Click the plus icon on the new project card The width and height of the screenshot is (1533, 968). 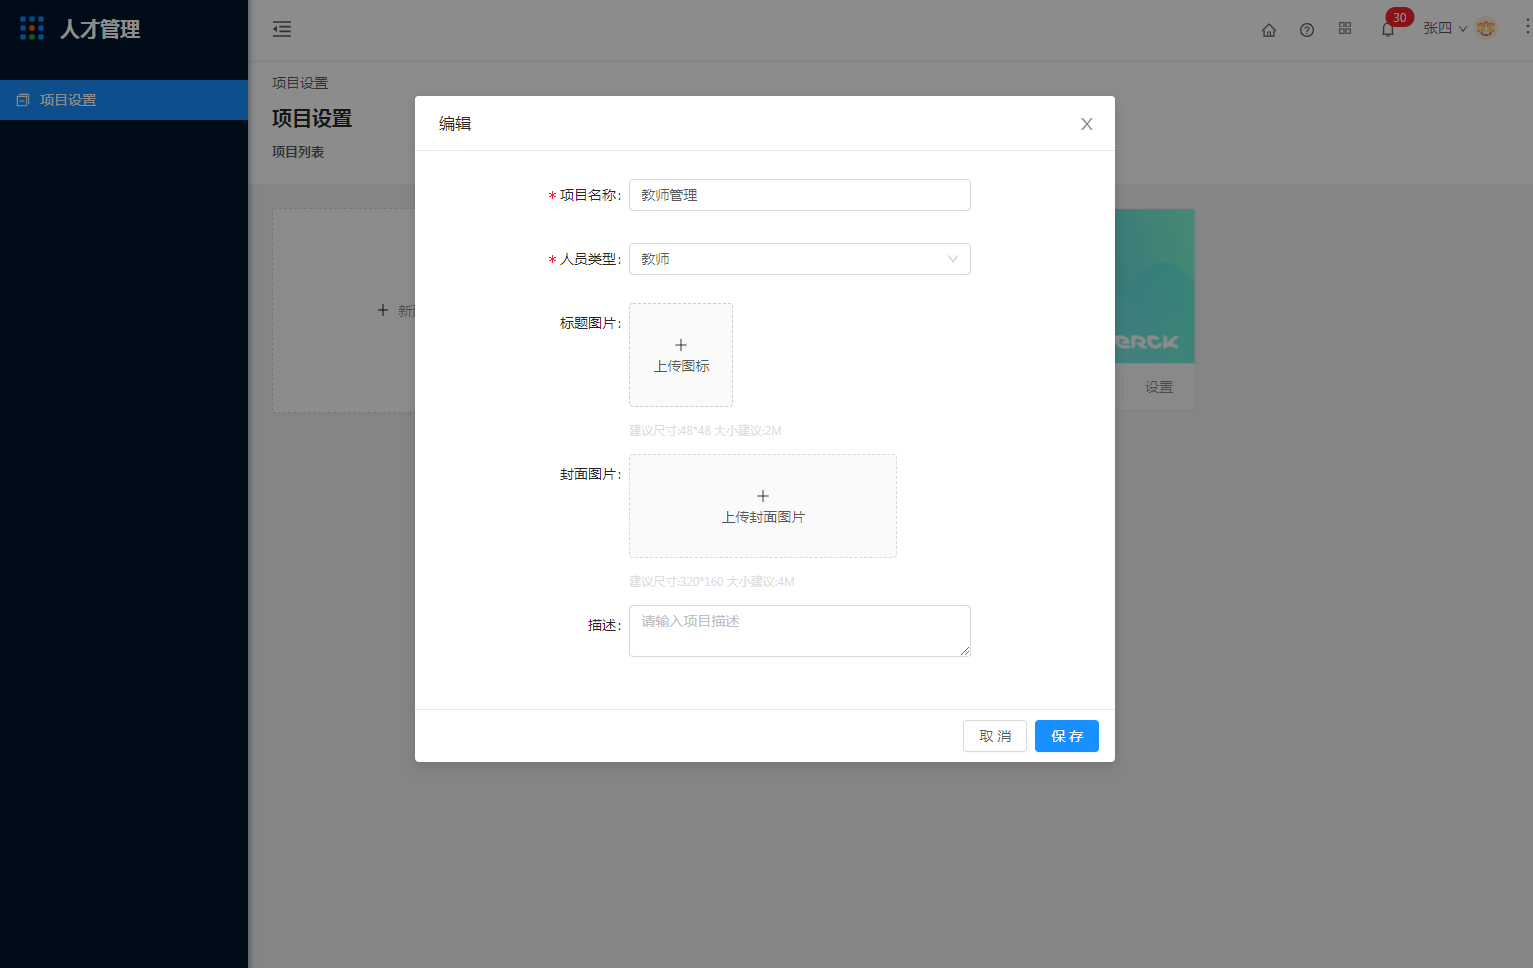tap(383, 310)
